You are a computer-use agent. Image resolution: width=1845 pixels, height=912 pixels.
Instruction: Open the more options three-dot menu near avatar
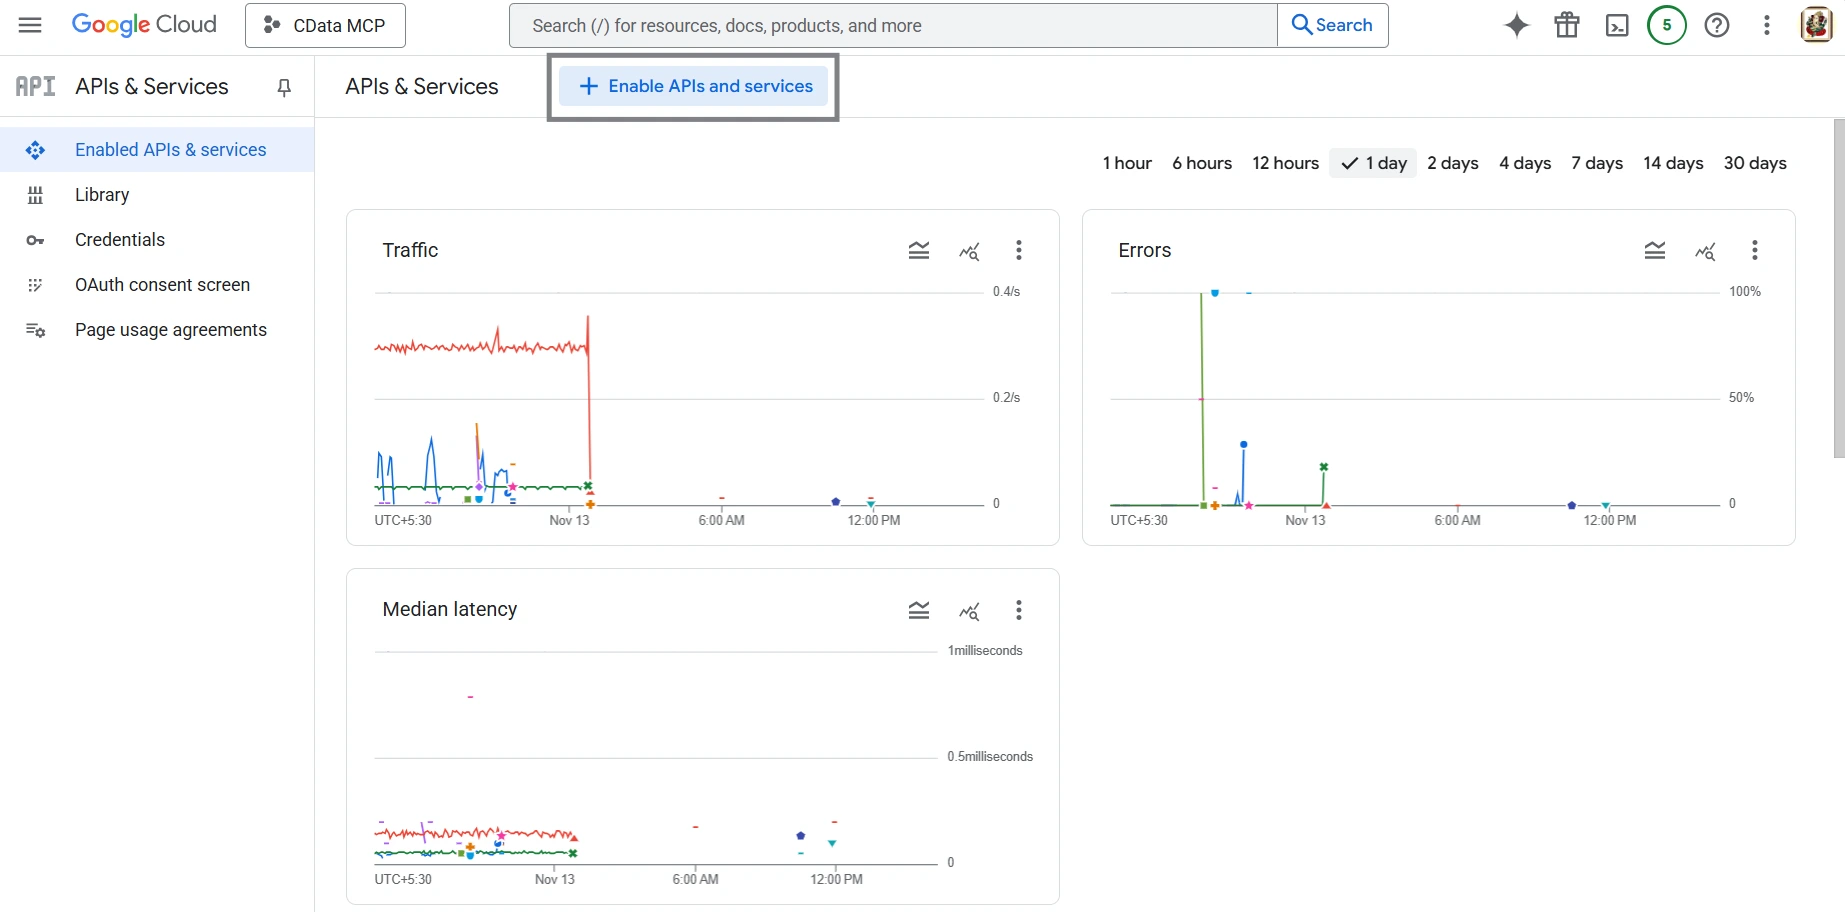(x=1766, y=25)
